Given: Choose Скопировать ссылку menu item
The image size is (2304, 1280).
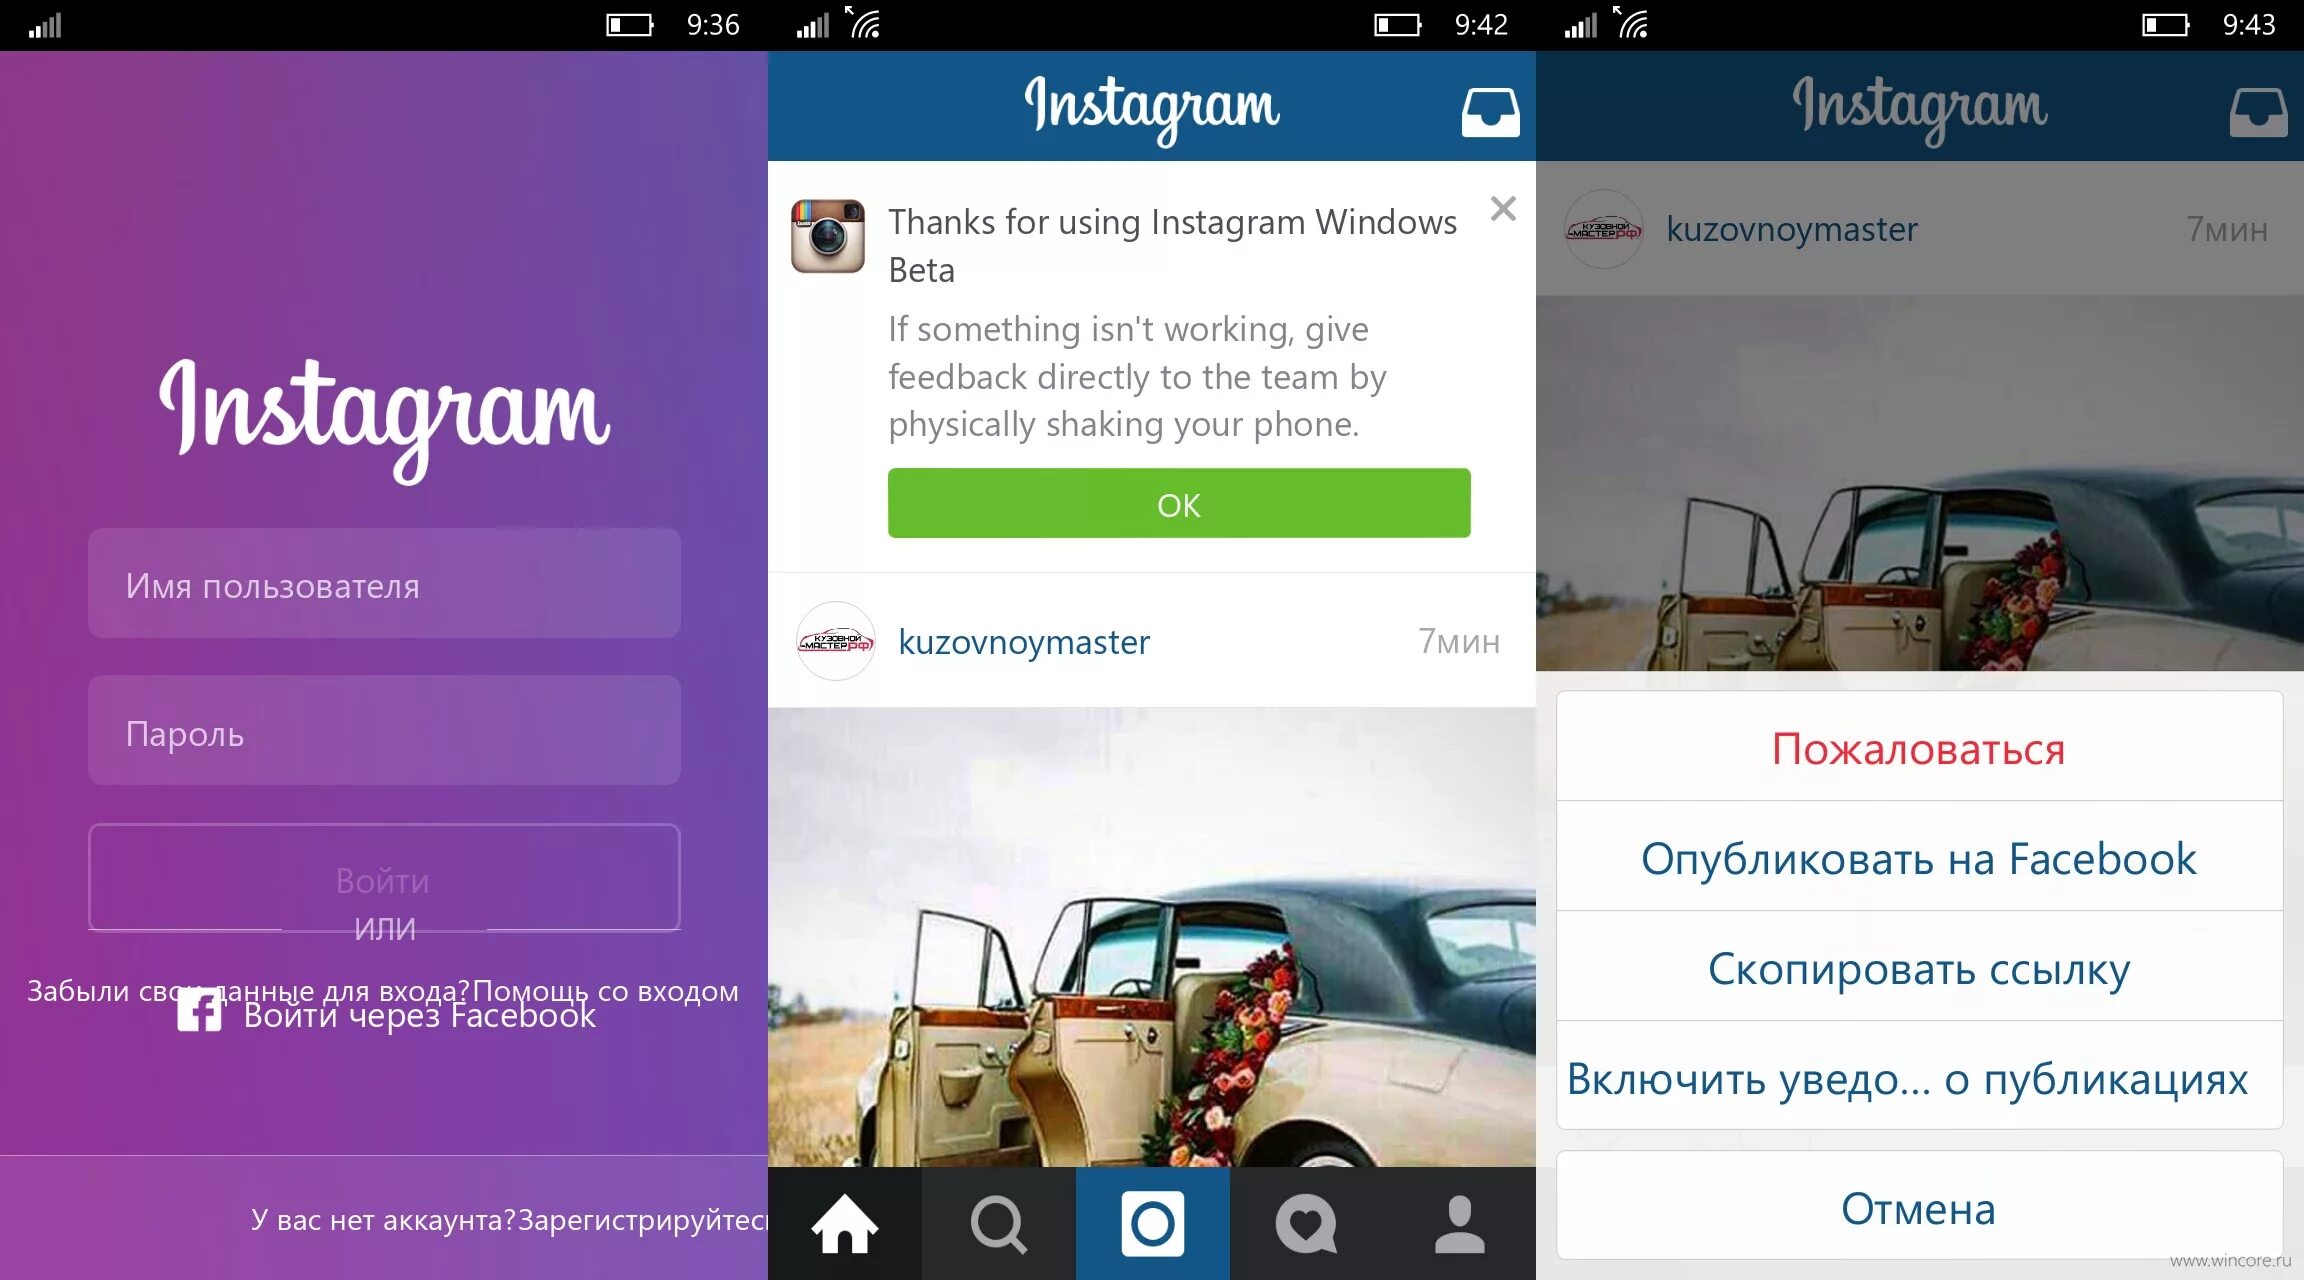Looking at the screenshot, I should (1919, 967).
